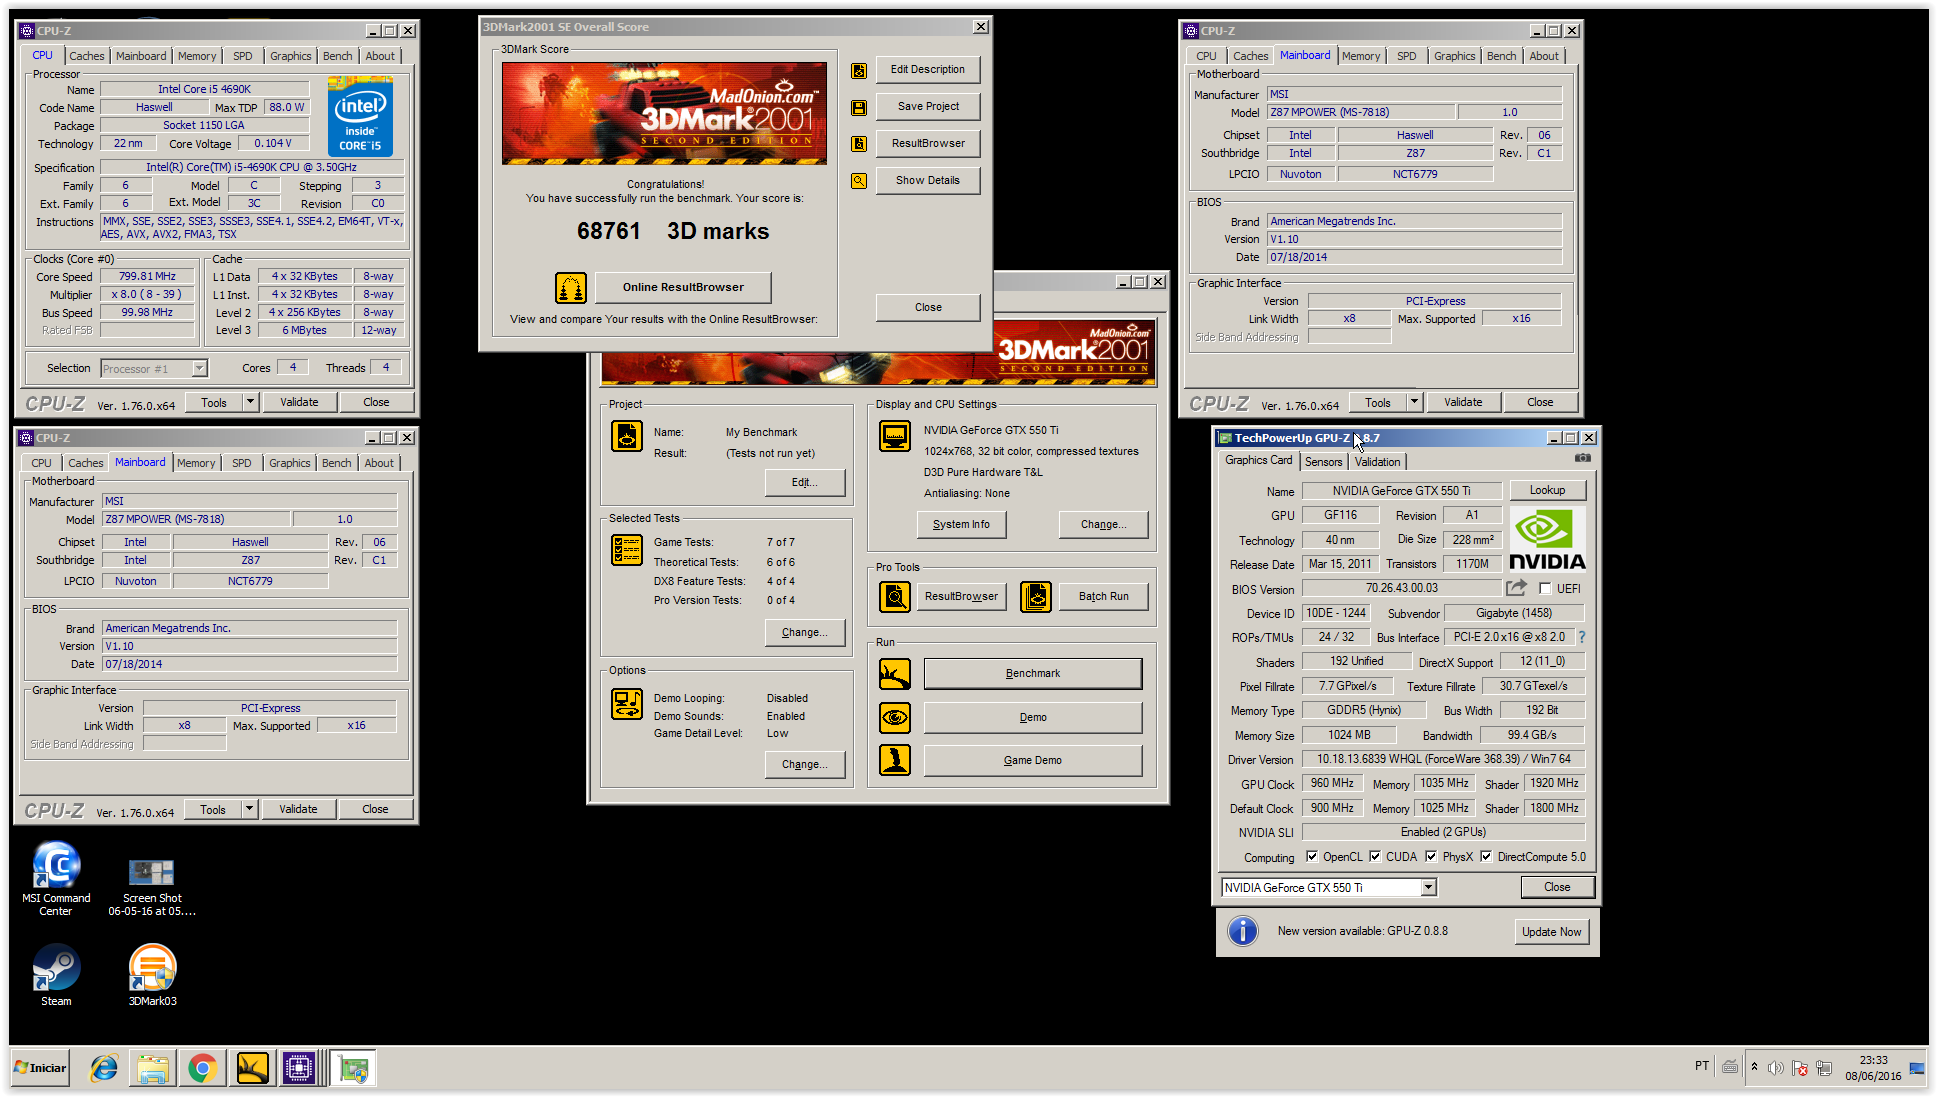Open Bench tab in bottom-left CPU-Z
Screen dimensions: 1937x1097
tap(337, 464)
